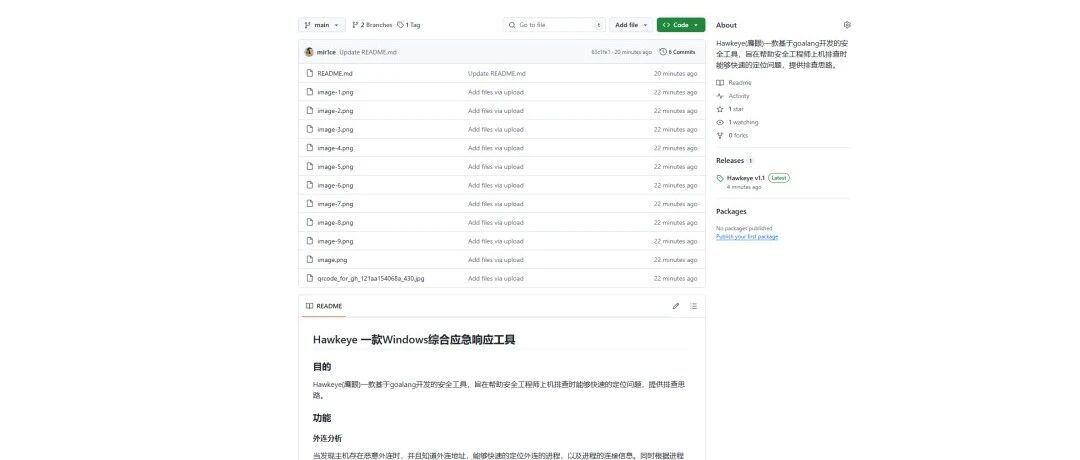Open the mir1ce author profile link
Screen dimensions: 1080x460
coord(326,52)
